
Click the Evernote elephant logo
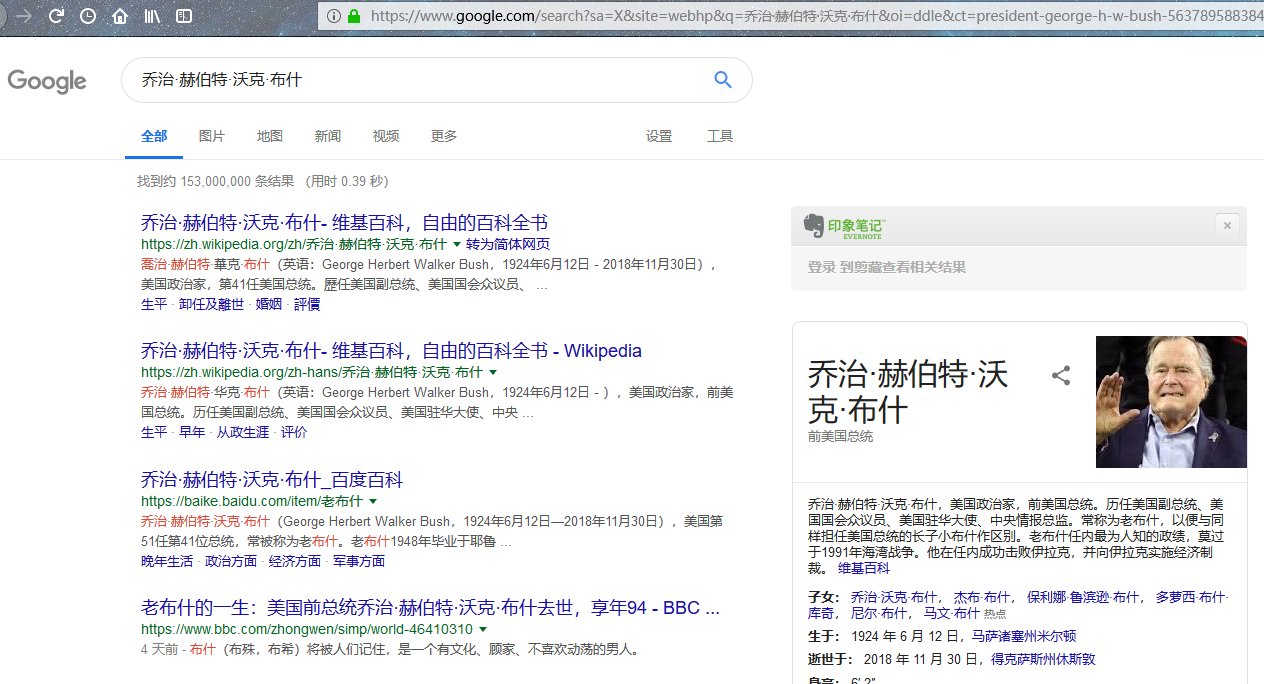click(812, 227)
